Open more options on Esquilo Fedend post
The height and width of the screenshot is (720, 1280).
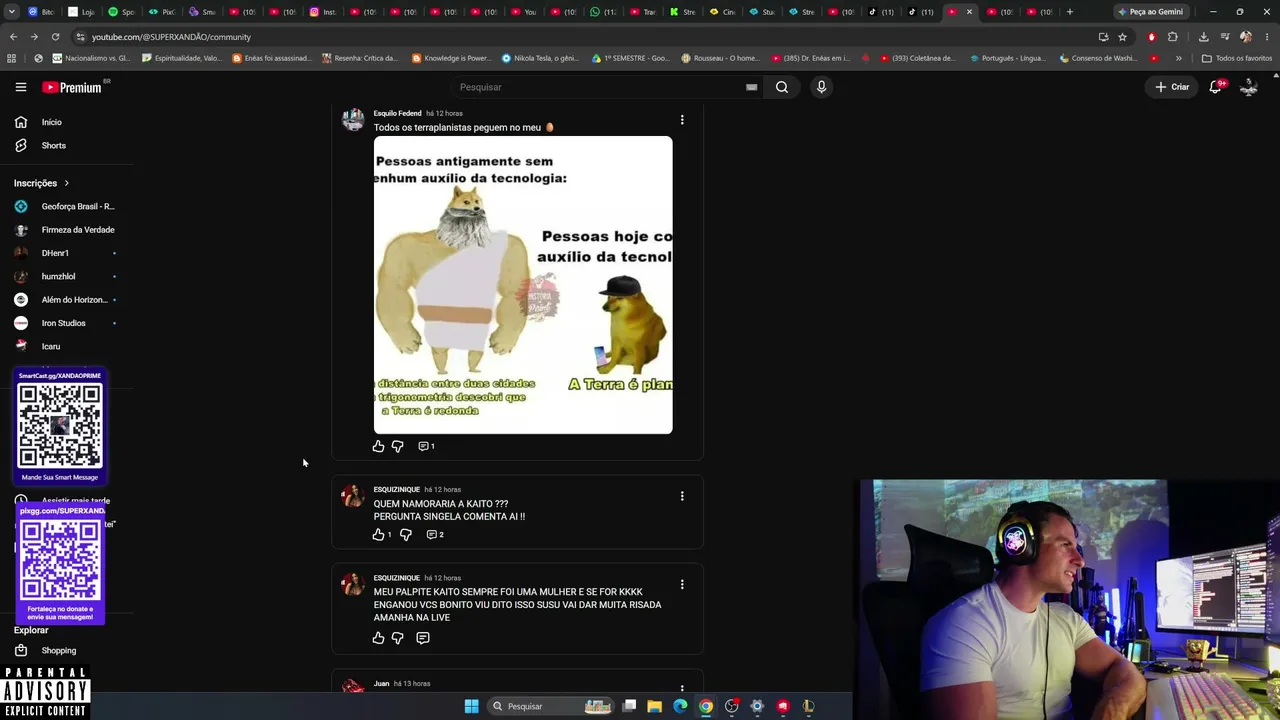682,120
